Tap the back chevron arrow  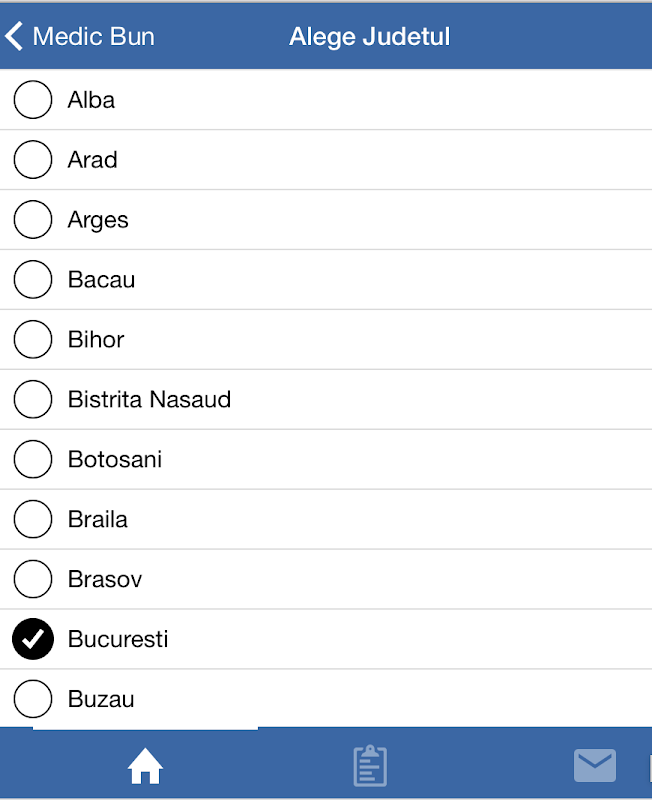point(14,37)
